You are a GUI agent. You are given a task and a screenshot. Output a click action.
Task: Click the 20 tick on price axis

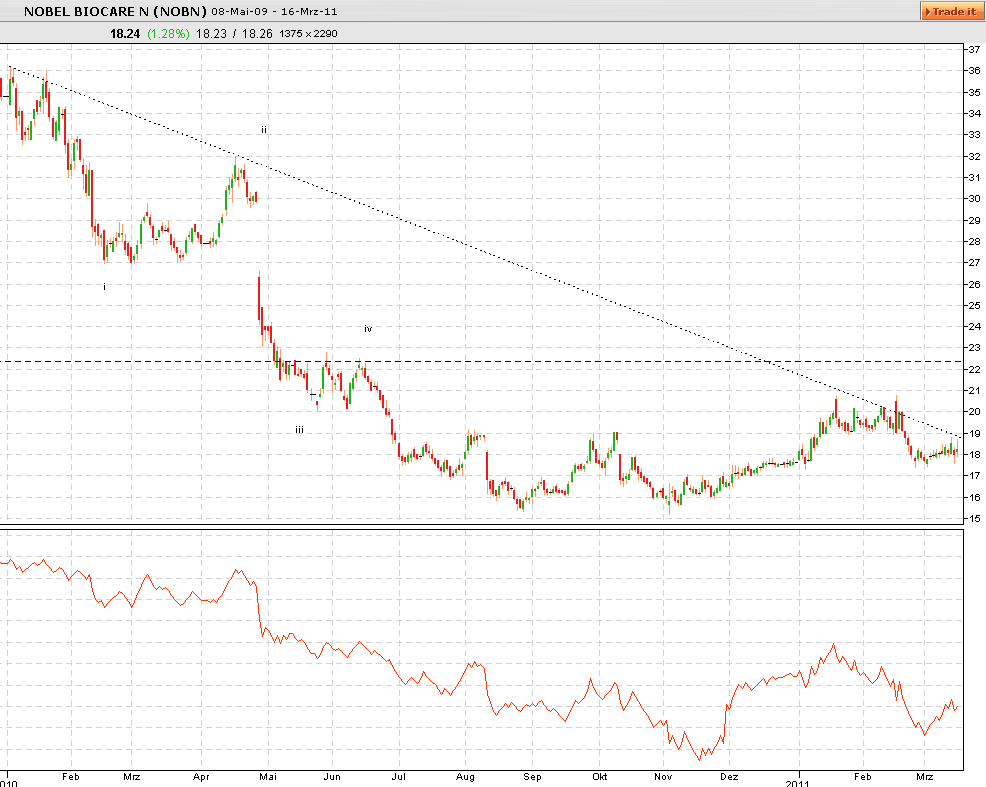coord(974,412)
